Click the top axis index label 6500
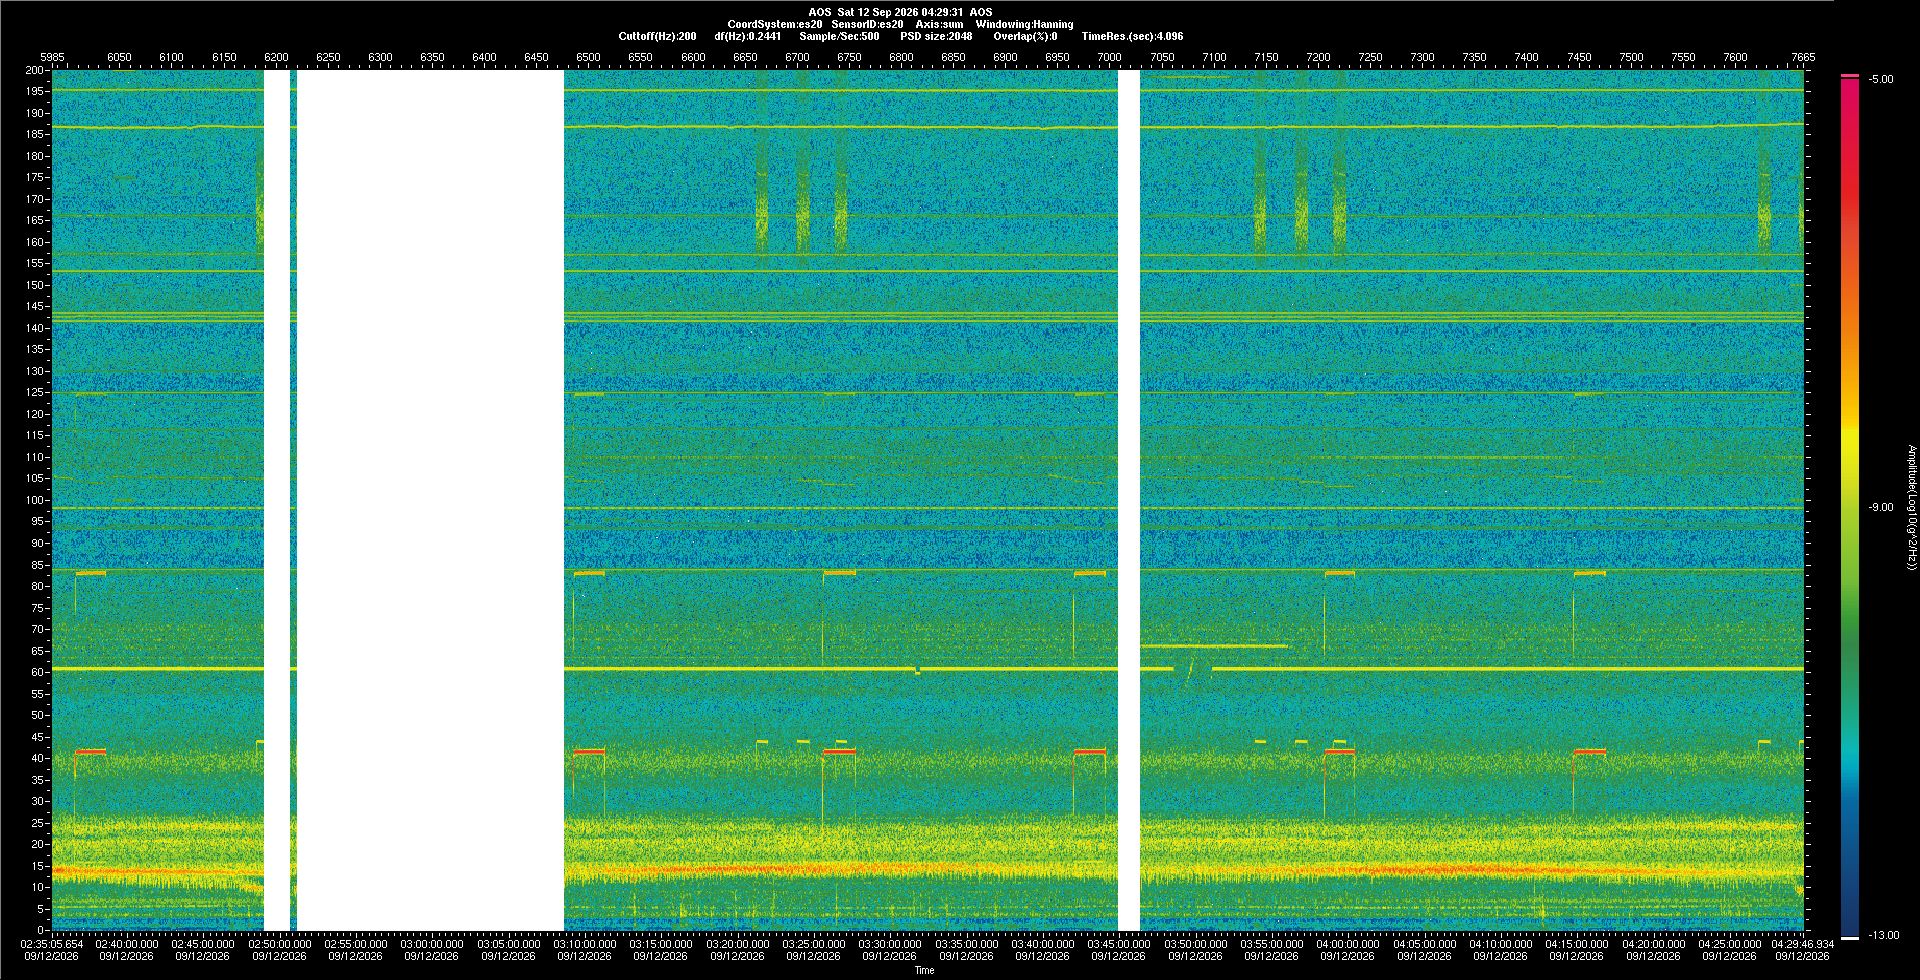The image size is (1920, 980). coord(588,58)
